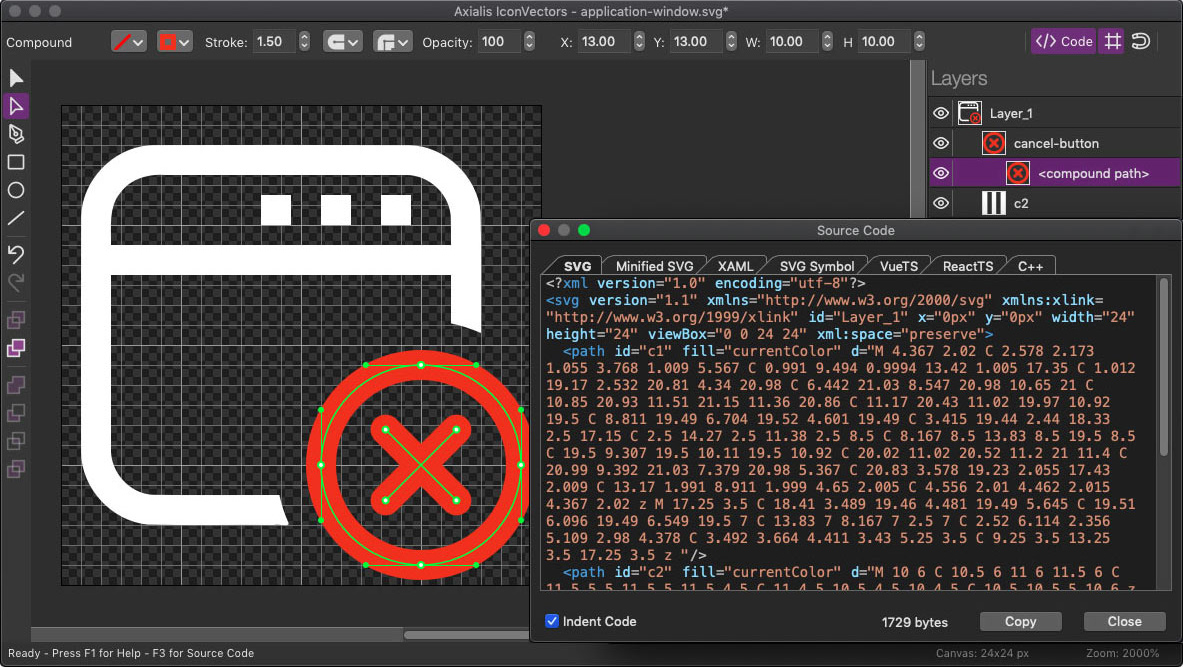Click the Undo arrow icon

(16, 253)
